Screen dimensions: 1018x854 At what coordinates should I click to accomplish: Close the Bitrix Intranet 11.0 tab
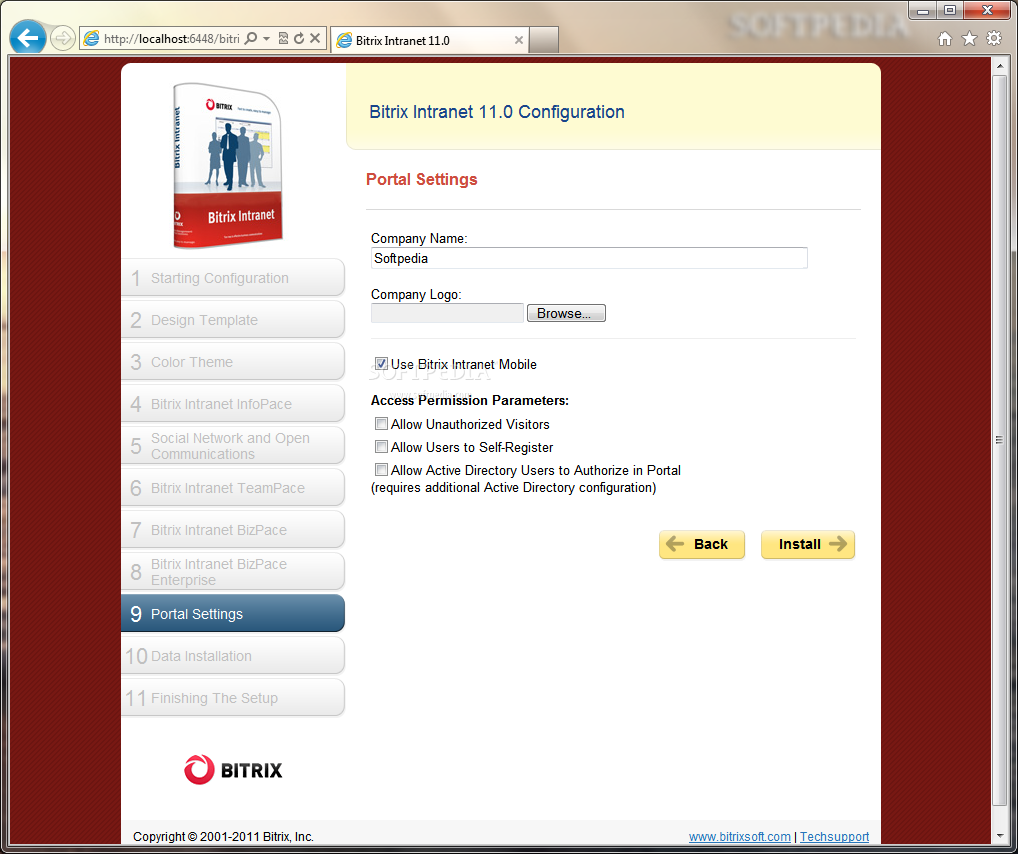(519, 40)
